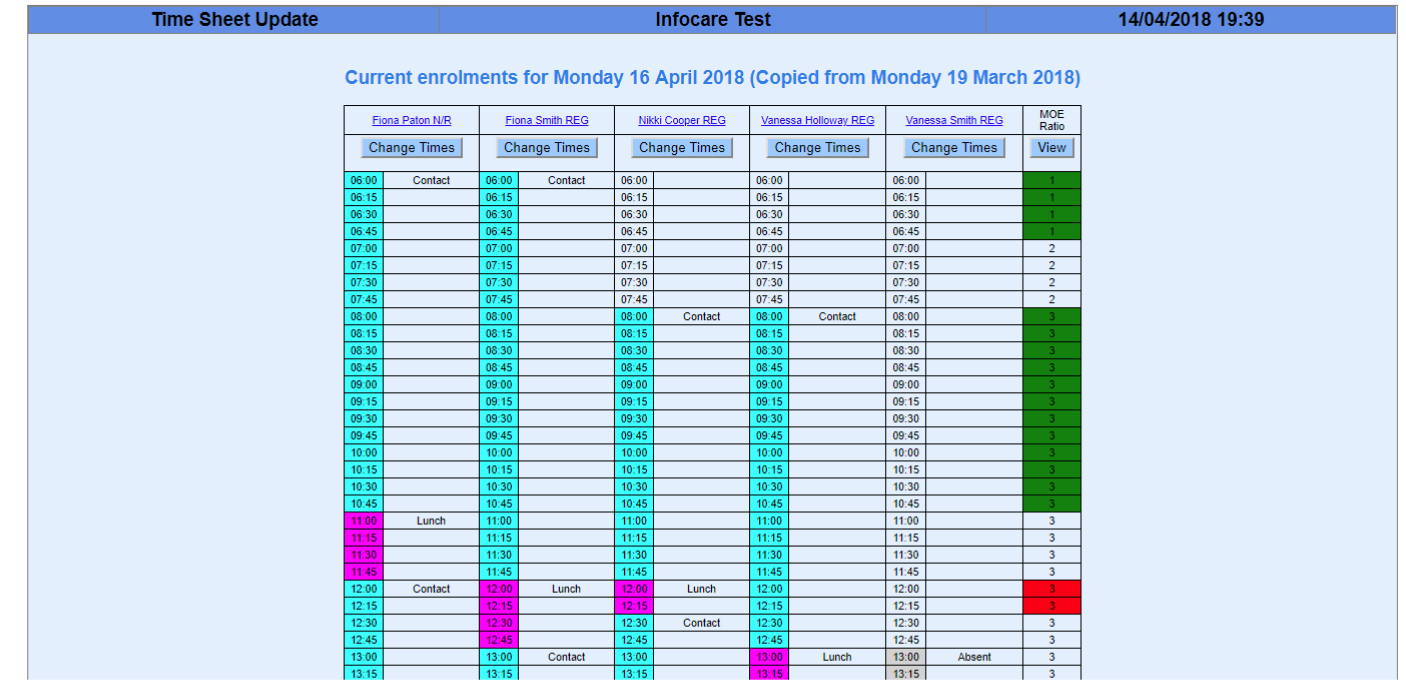Click Nikki Cooper's 08:00 Contact time cell
The image size is (1406, 680).
coord(634,317)
